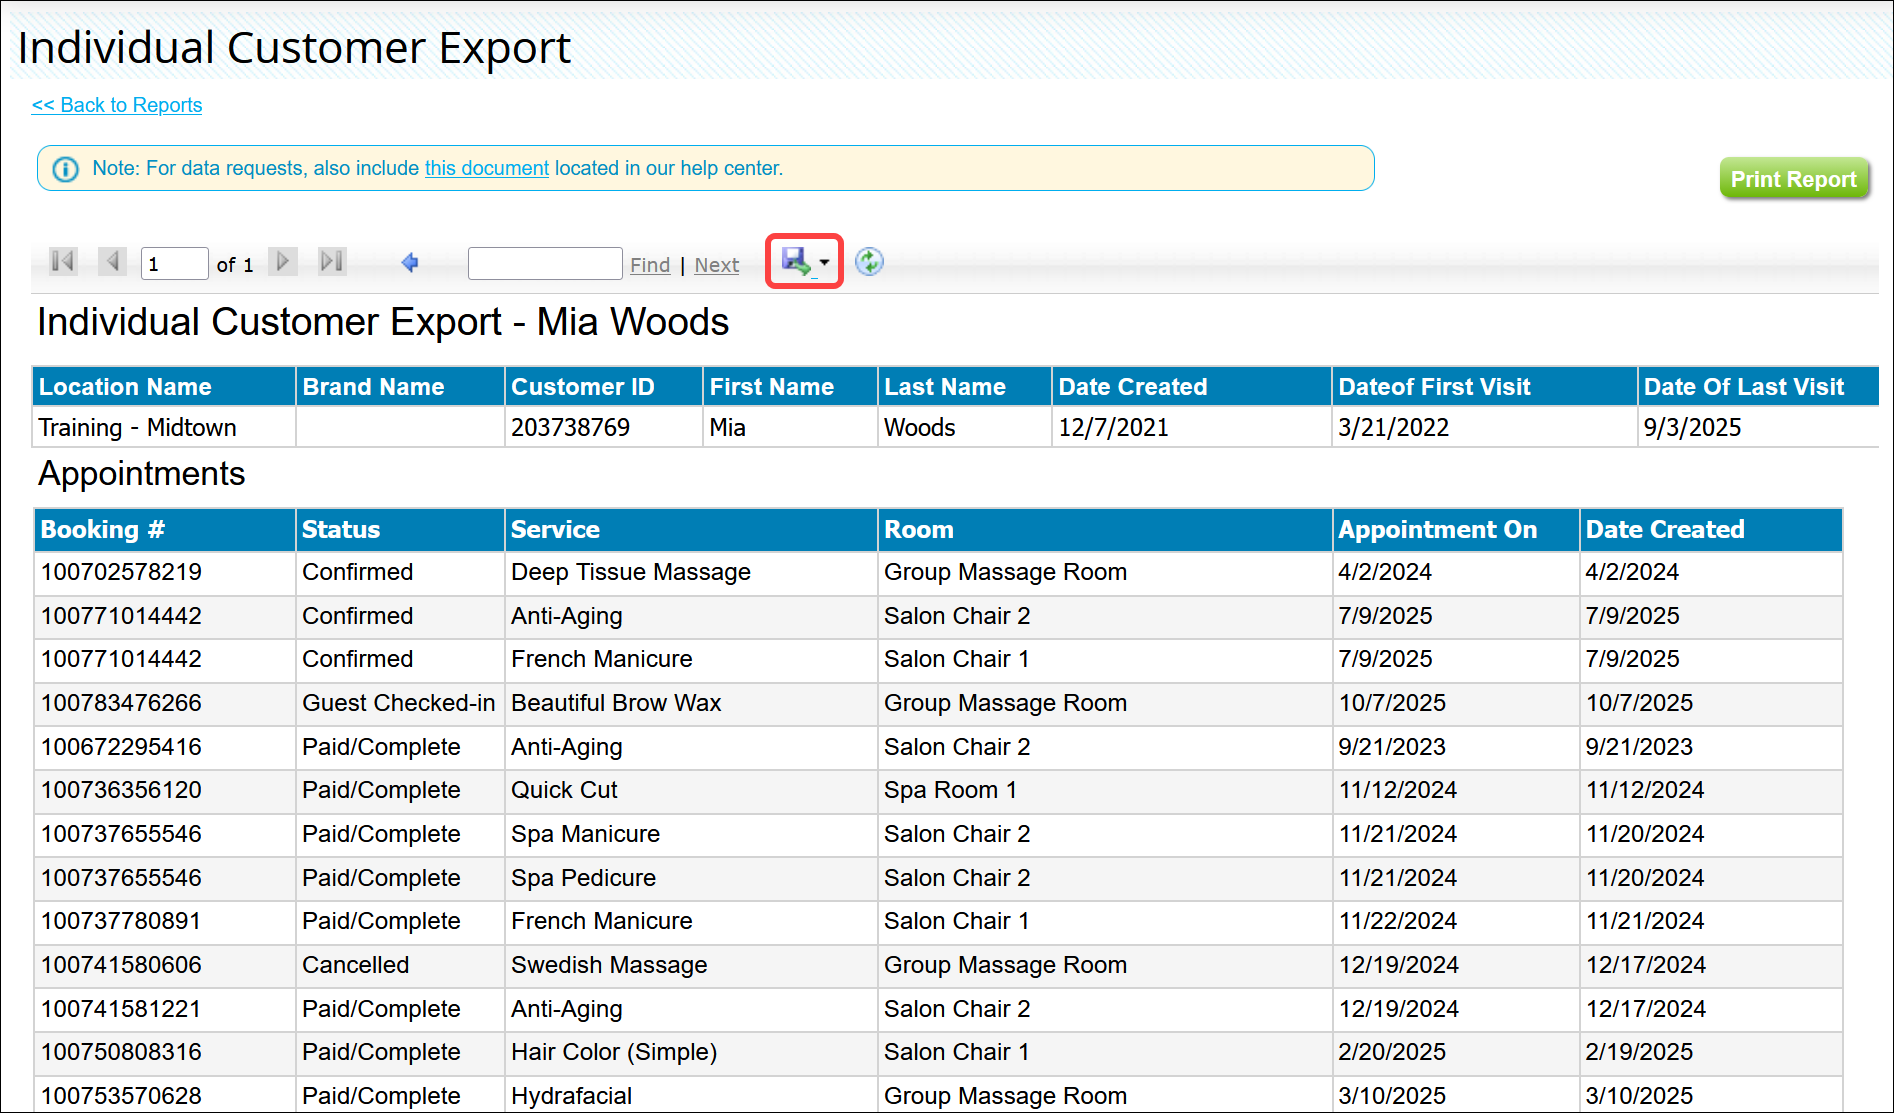Click Guest Checked-in status
Screen dimensions: 1894x1113
(399, 703)
